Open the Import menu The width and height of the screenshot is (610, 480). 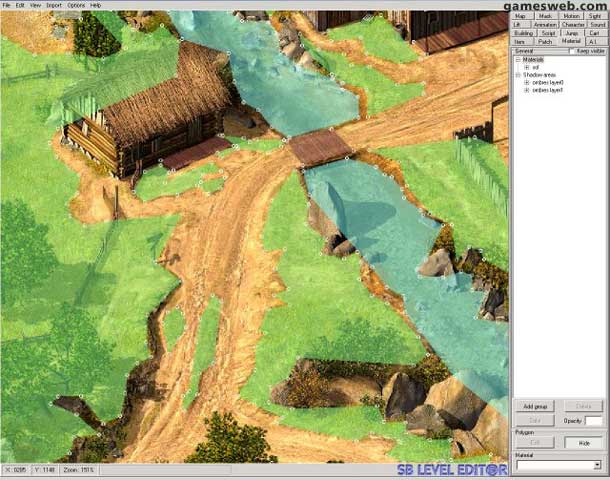pos(54,5)
